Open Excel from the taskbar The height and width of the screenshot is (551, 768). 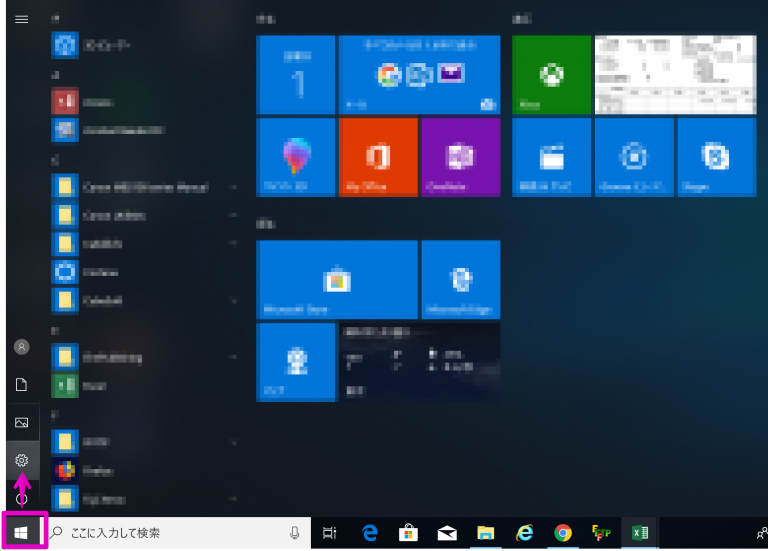click(640, 532)
